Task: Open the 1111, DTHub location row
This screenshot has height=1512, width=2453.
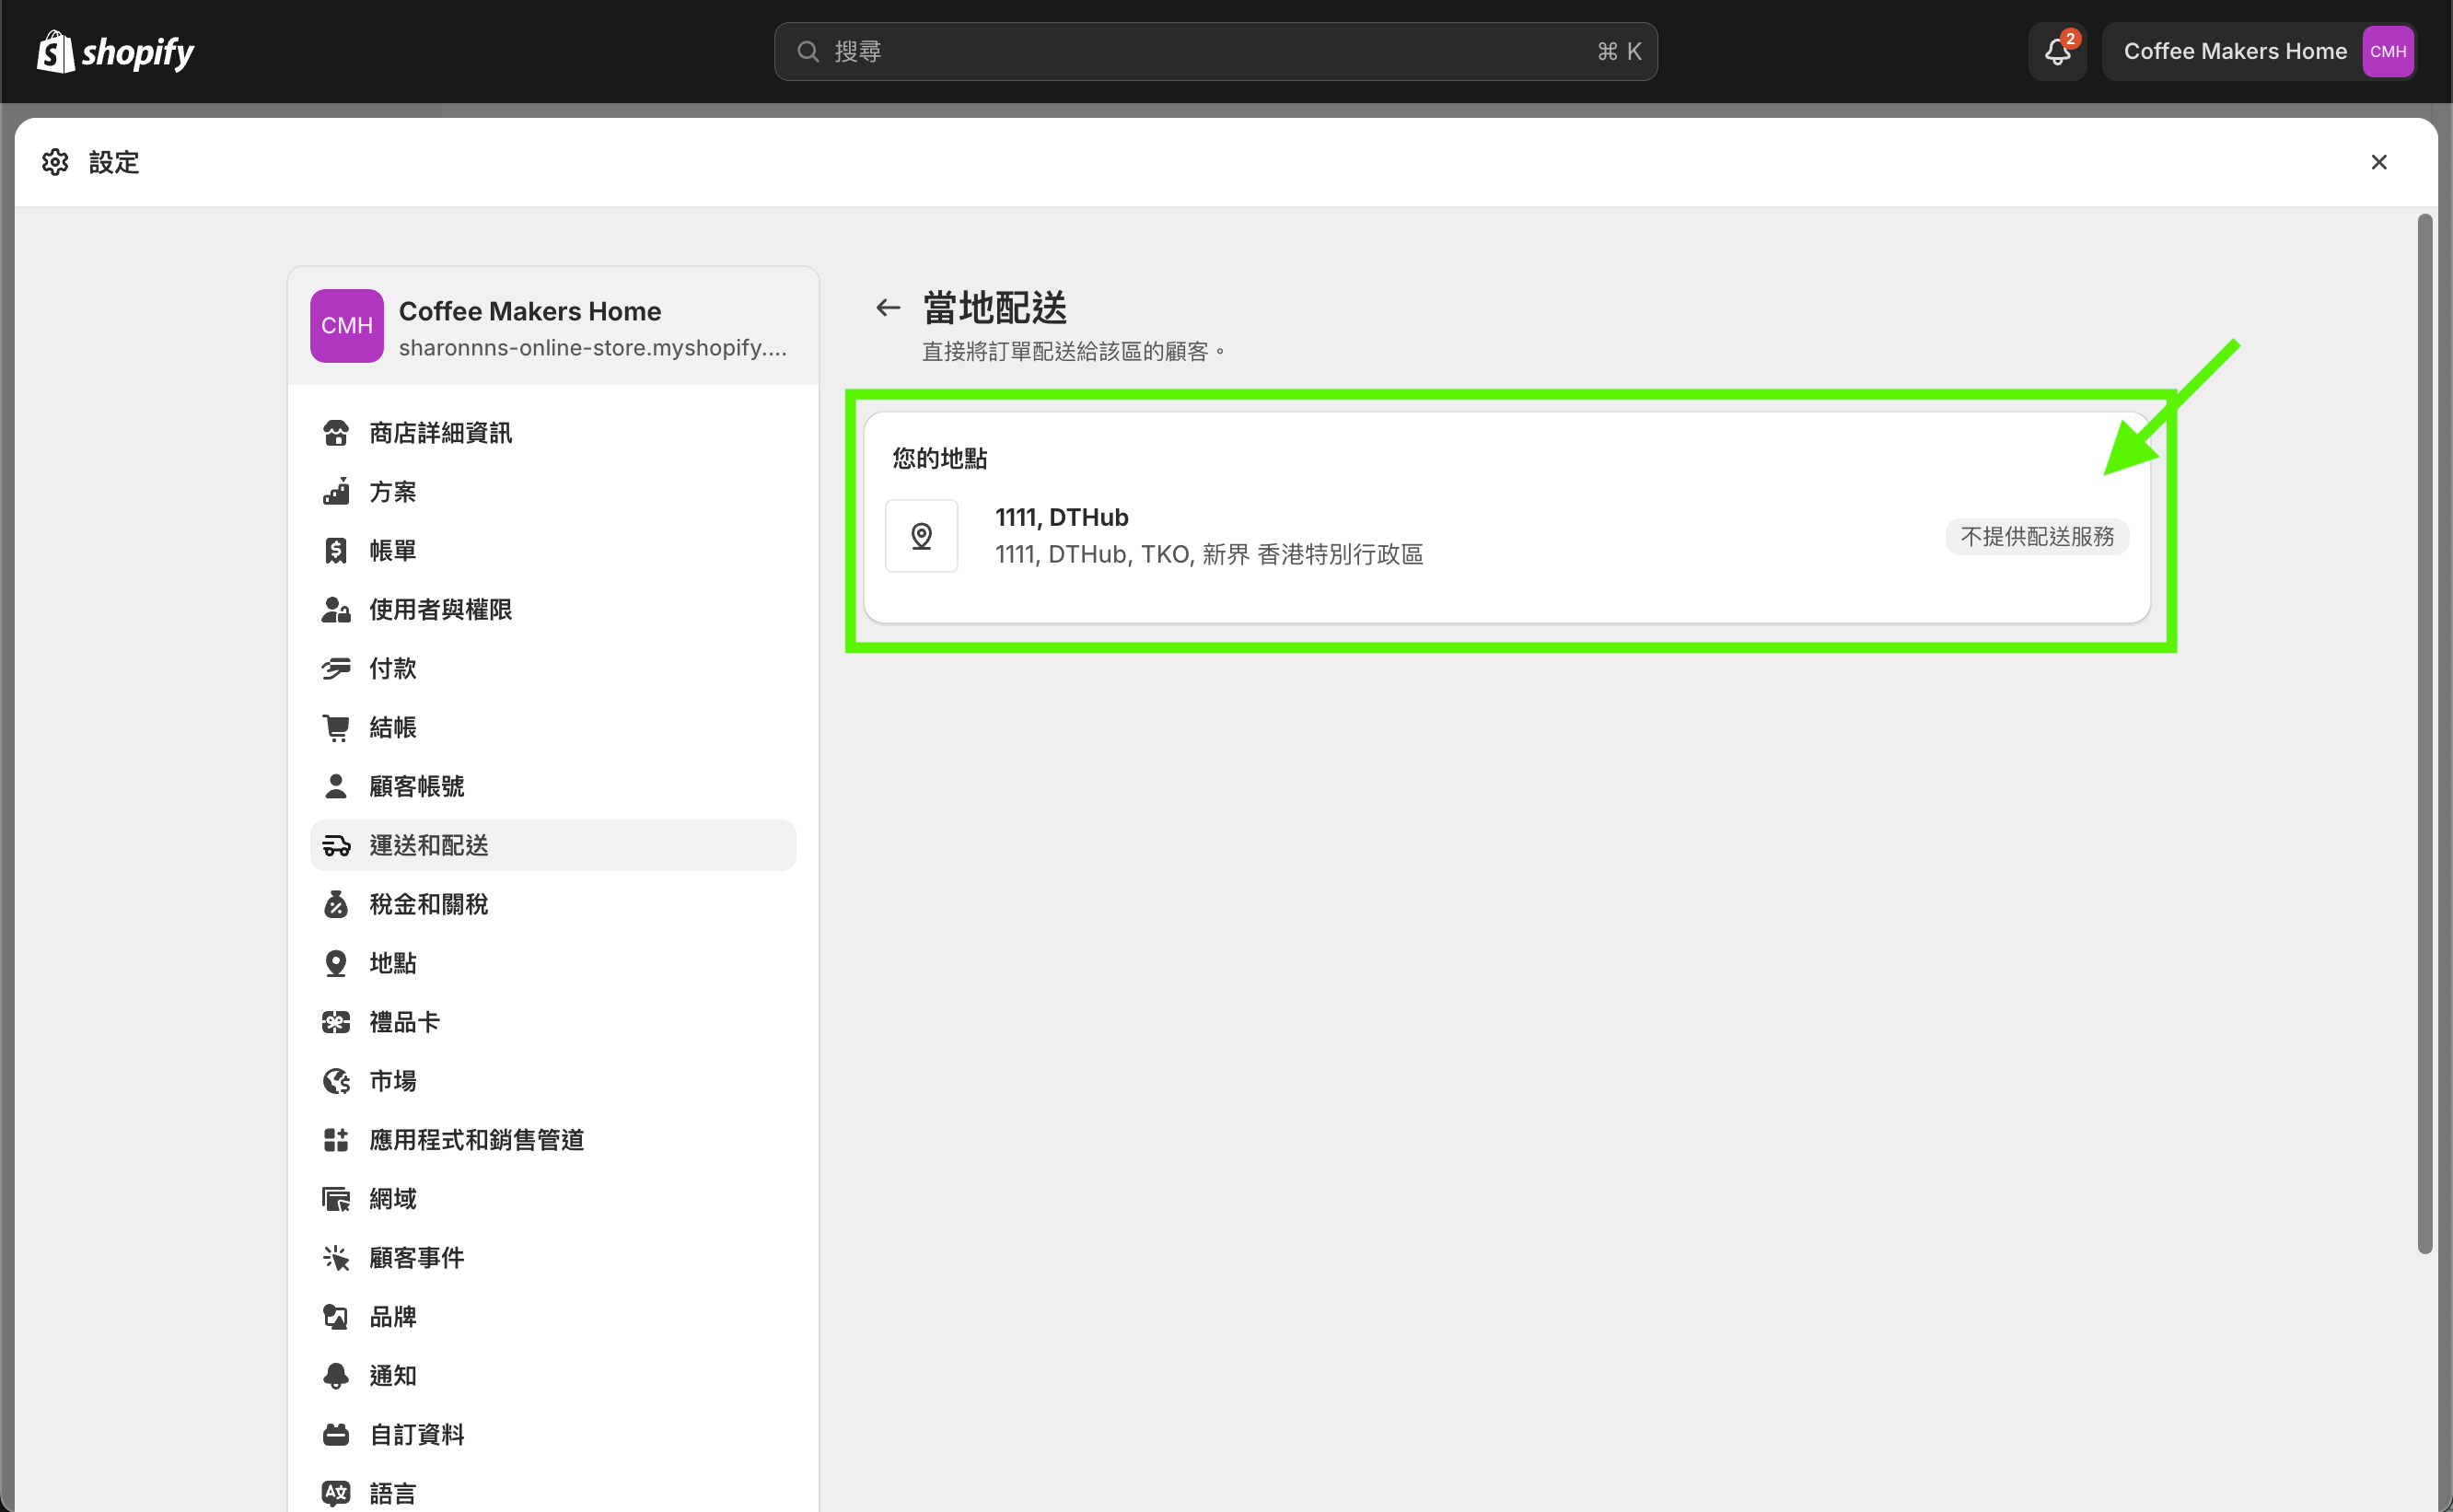Action: 1506,536
